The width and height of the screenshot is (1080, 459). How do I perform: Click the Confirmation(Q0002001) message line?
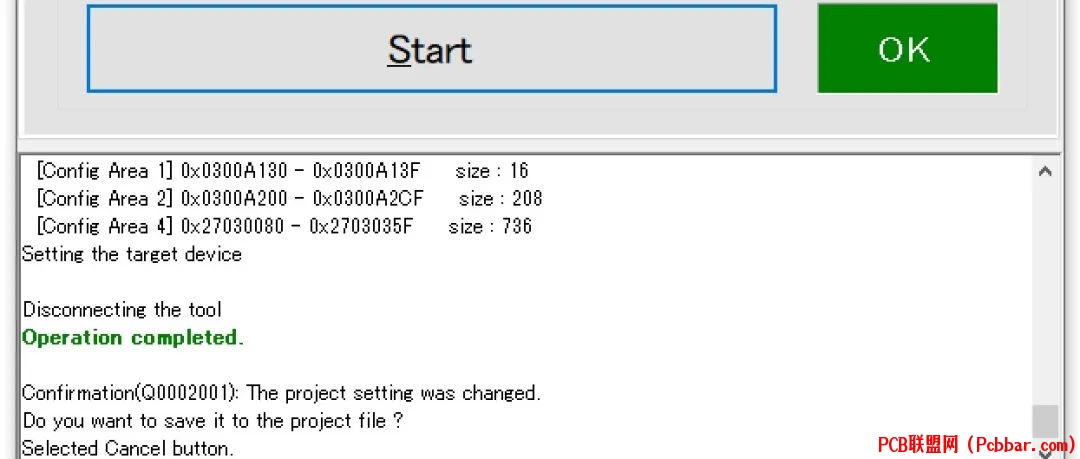pyautogui.click(x=281, y=393)
